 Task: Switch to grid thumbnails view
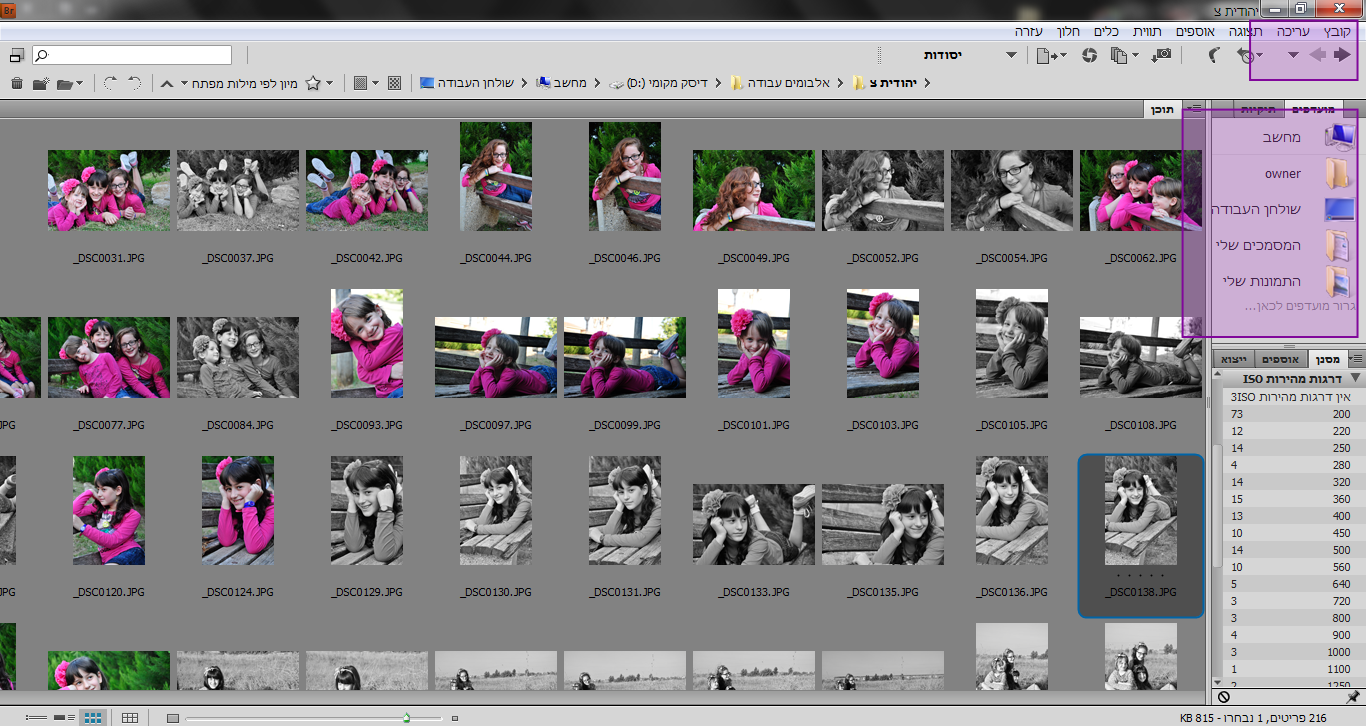93,718
